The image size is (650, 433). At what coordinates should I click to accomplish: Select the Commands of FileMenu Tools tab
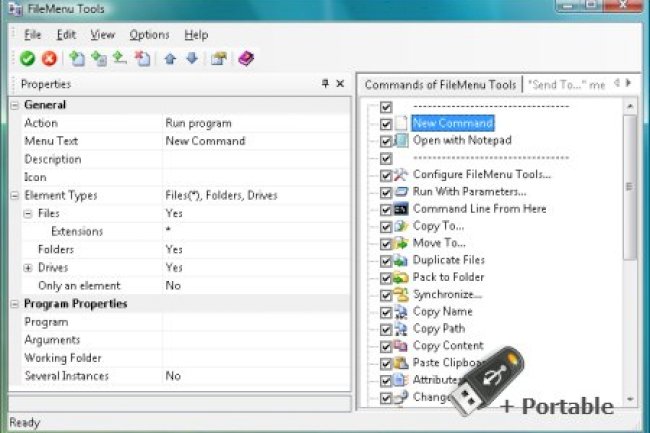(440, 85)
